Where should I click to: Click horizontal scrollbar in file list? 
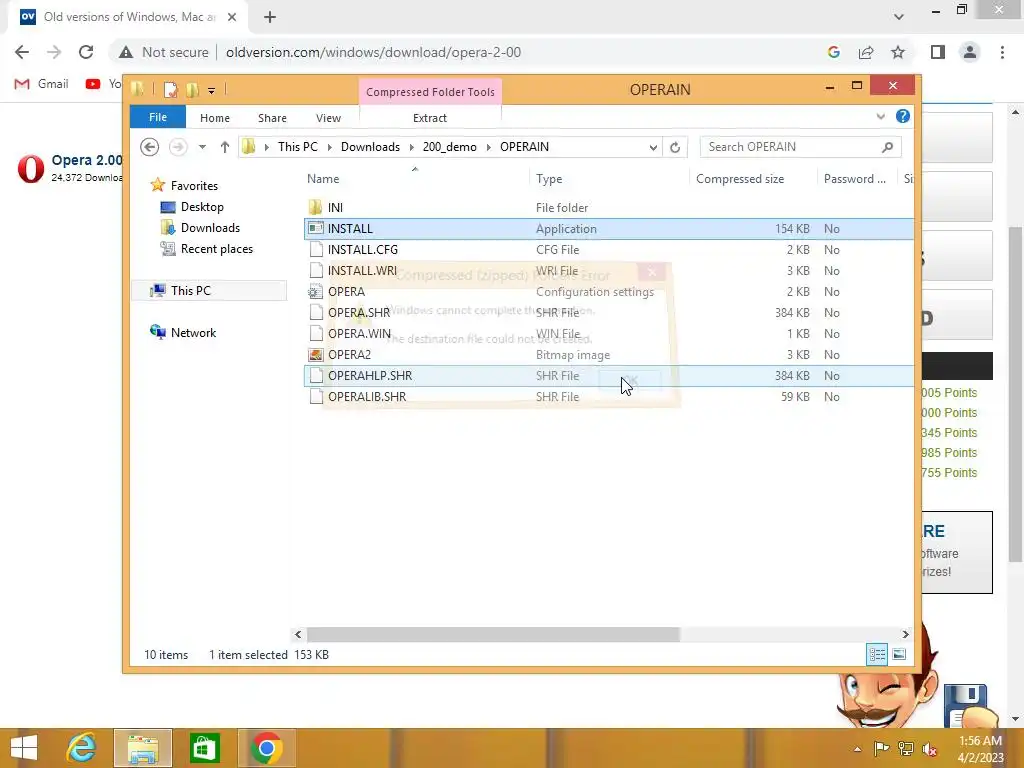pos(493,634)
